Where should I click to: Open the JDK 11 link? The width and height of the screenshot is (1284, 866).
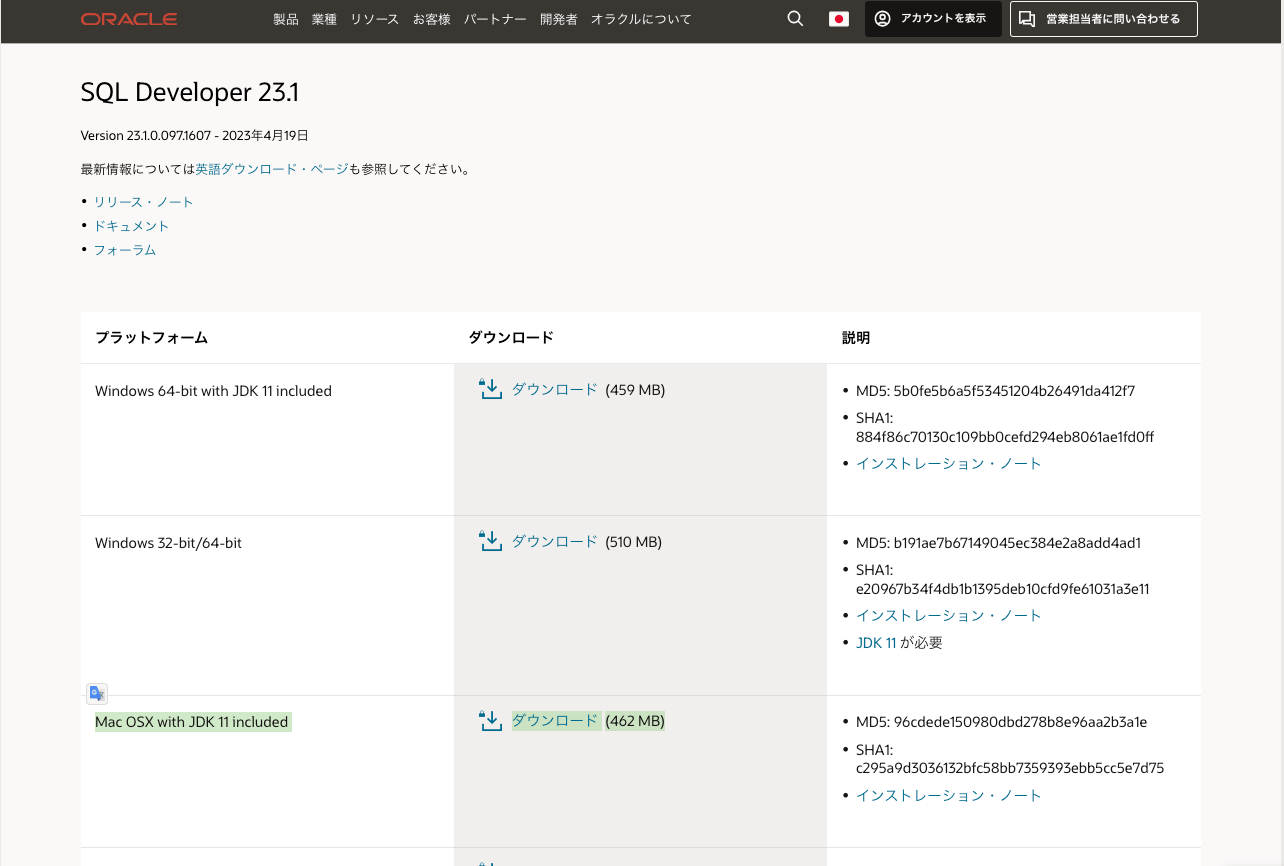click(x=876, y=643)
